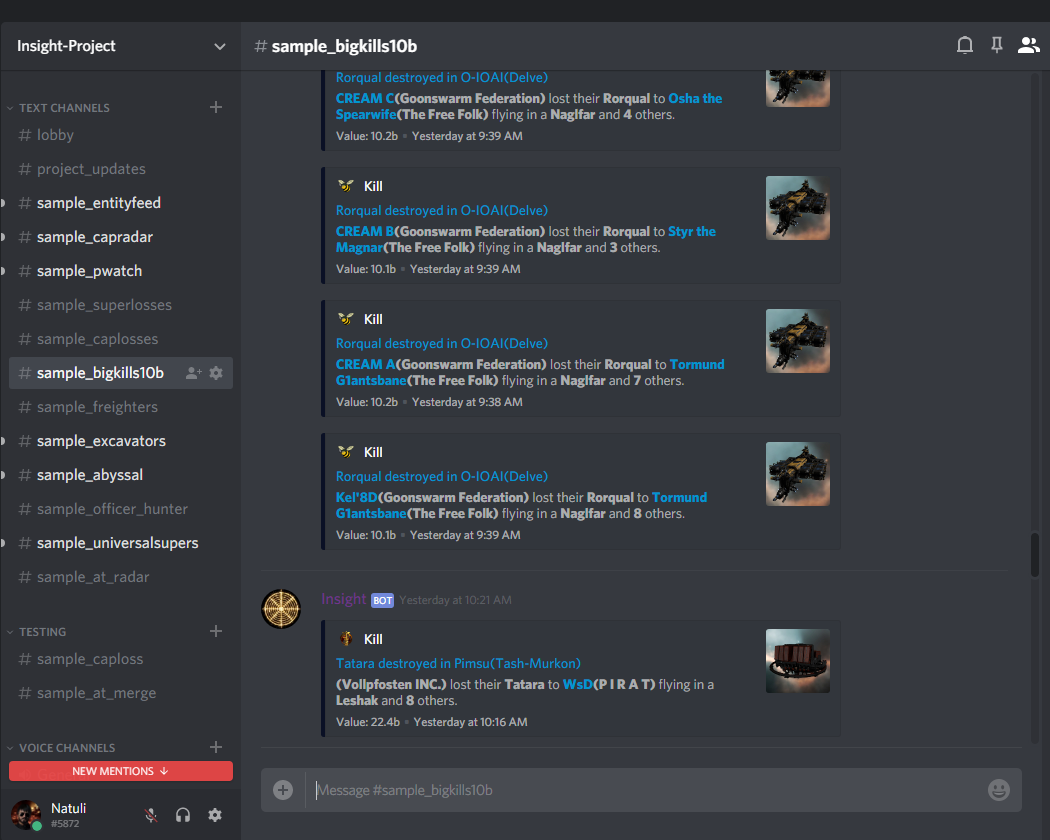This screenshot has width=1050, height=840.
Task: Open the sample_entityfeed channel
Action: coord(121,203)
